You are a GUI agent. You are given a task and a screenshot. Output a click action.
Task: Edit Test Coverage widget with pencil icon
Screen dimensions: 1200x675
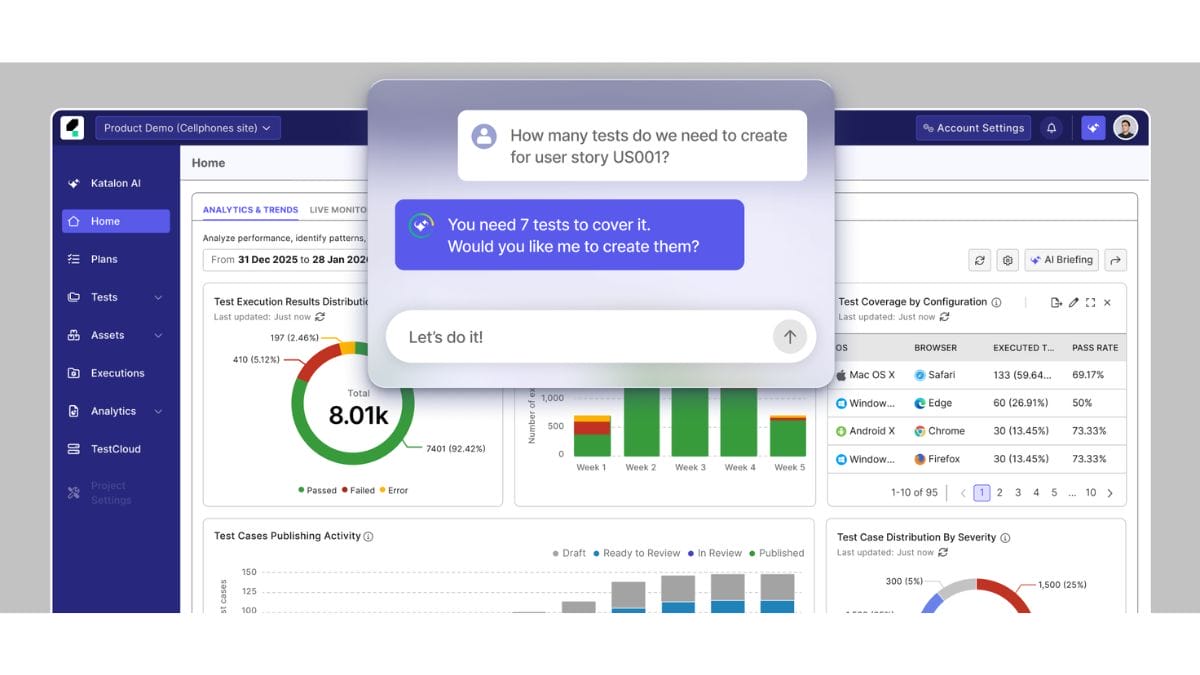[1074, 302]
